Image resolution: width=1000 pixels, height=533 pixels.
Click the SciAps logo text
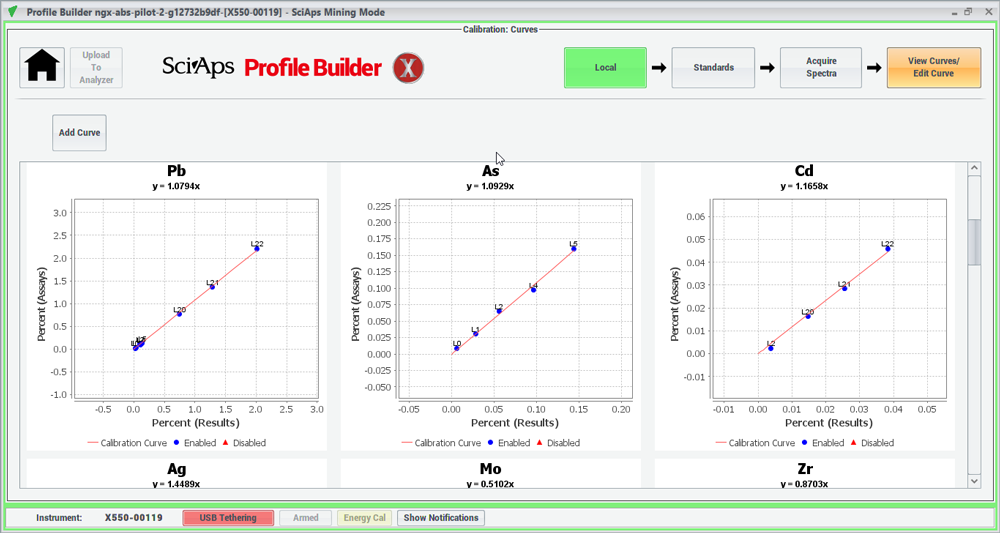tap(198, 66)
